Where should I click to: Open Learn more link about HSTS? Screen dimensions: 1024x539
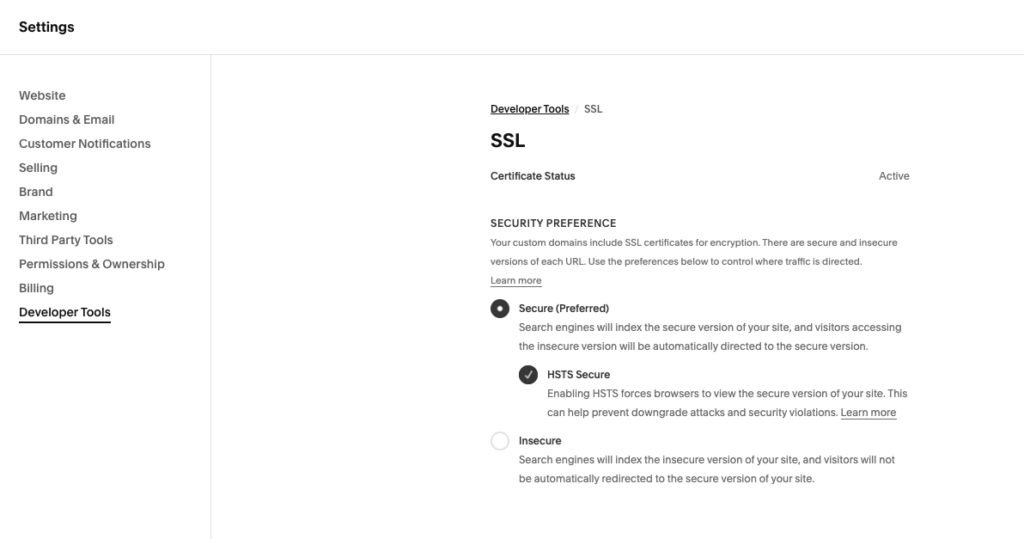tap(868, 412)
